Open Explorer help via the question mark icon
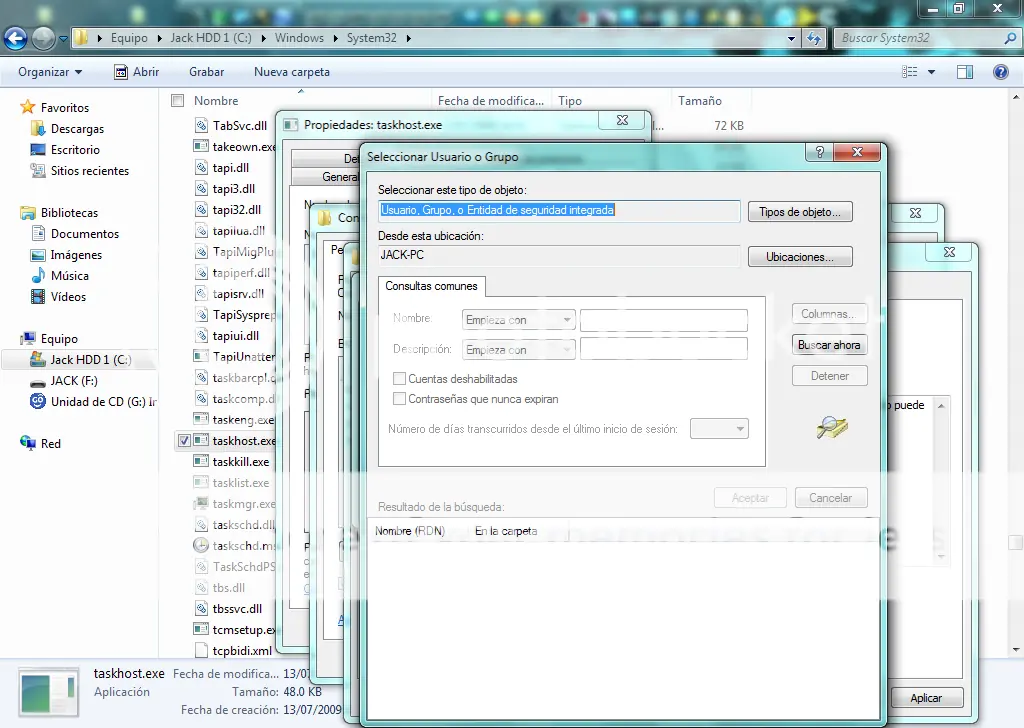Viewport: 1024px width, 728px height. click(x=1000, y=72)
